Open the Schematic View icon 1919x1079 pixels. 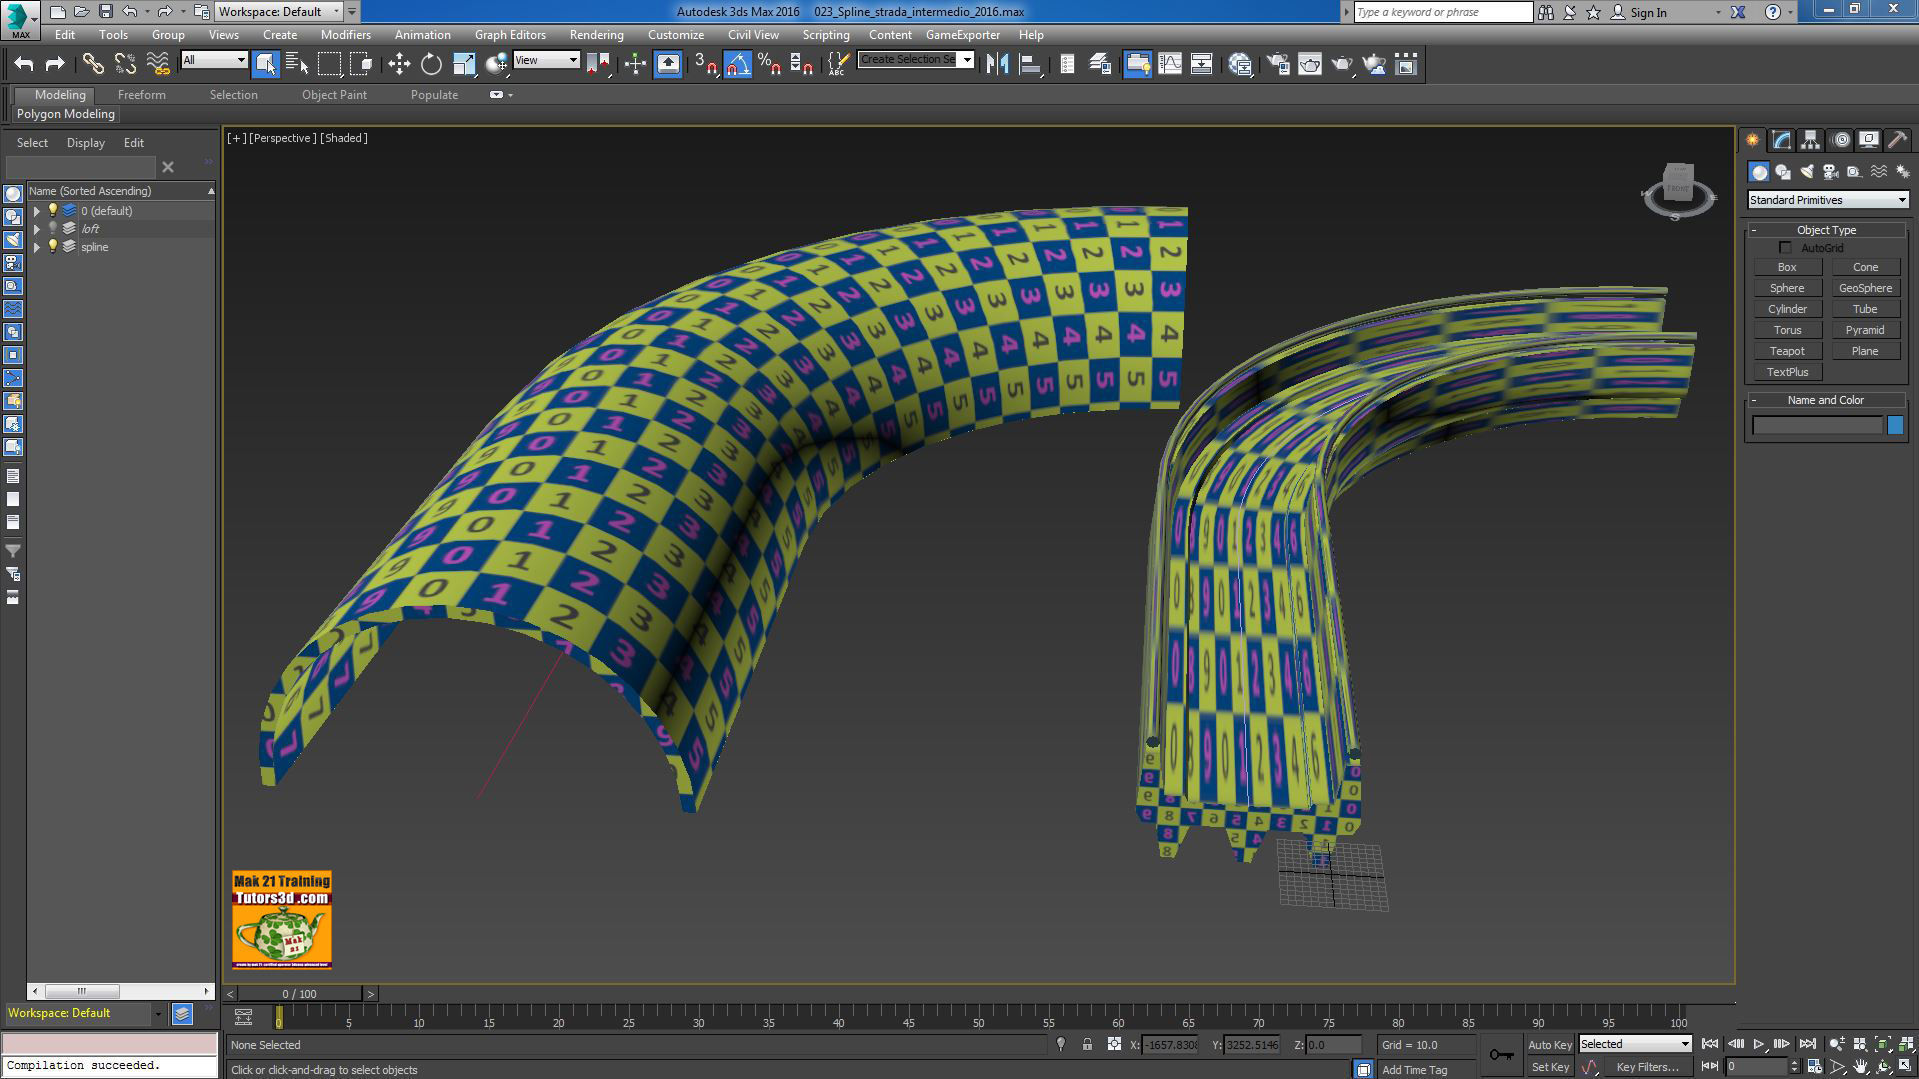tap(1202, 64)
